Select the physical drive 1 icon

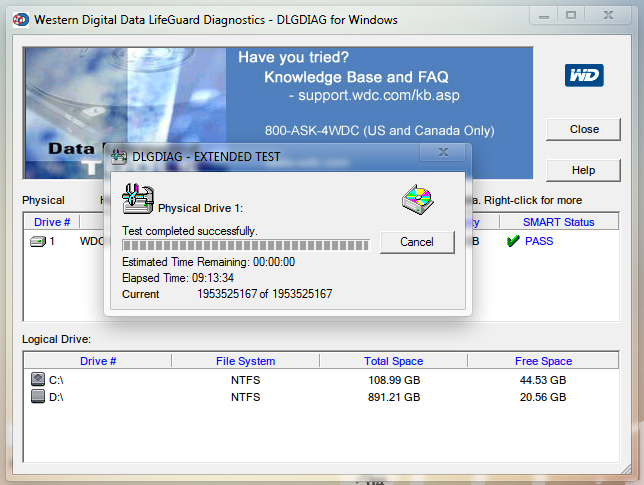(38, 241)
